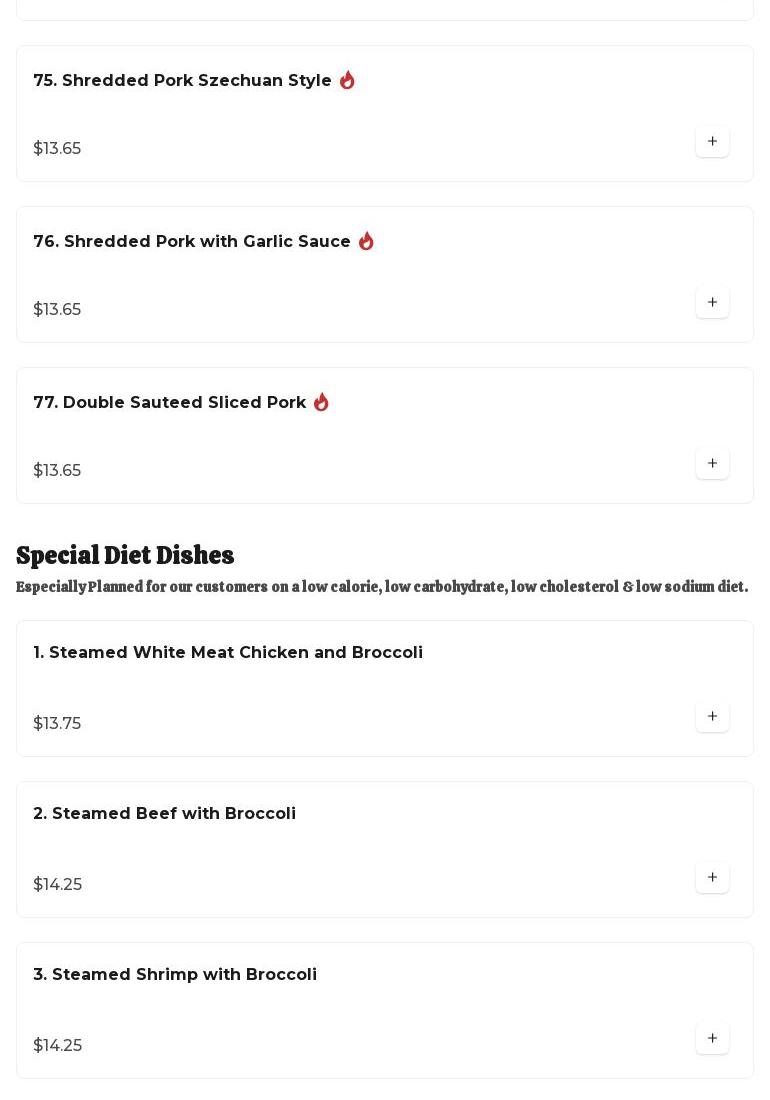Add Shredded Pork with Garlic Sauce
Screen dimensions: 770x1100
[712, 303]
